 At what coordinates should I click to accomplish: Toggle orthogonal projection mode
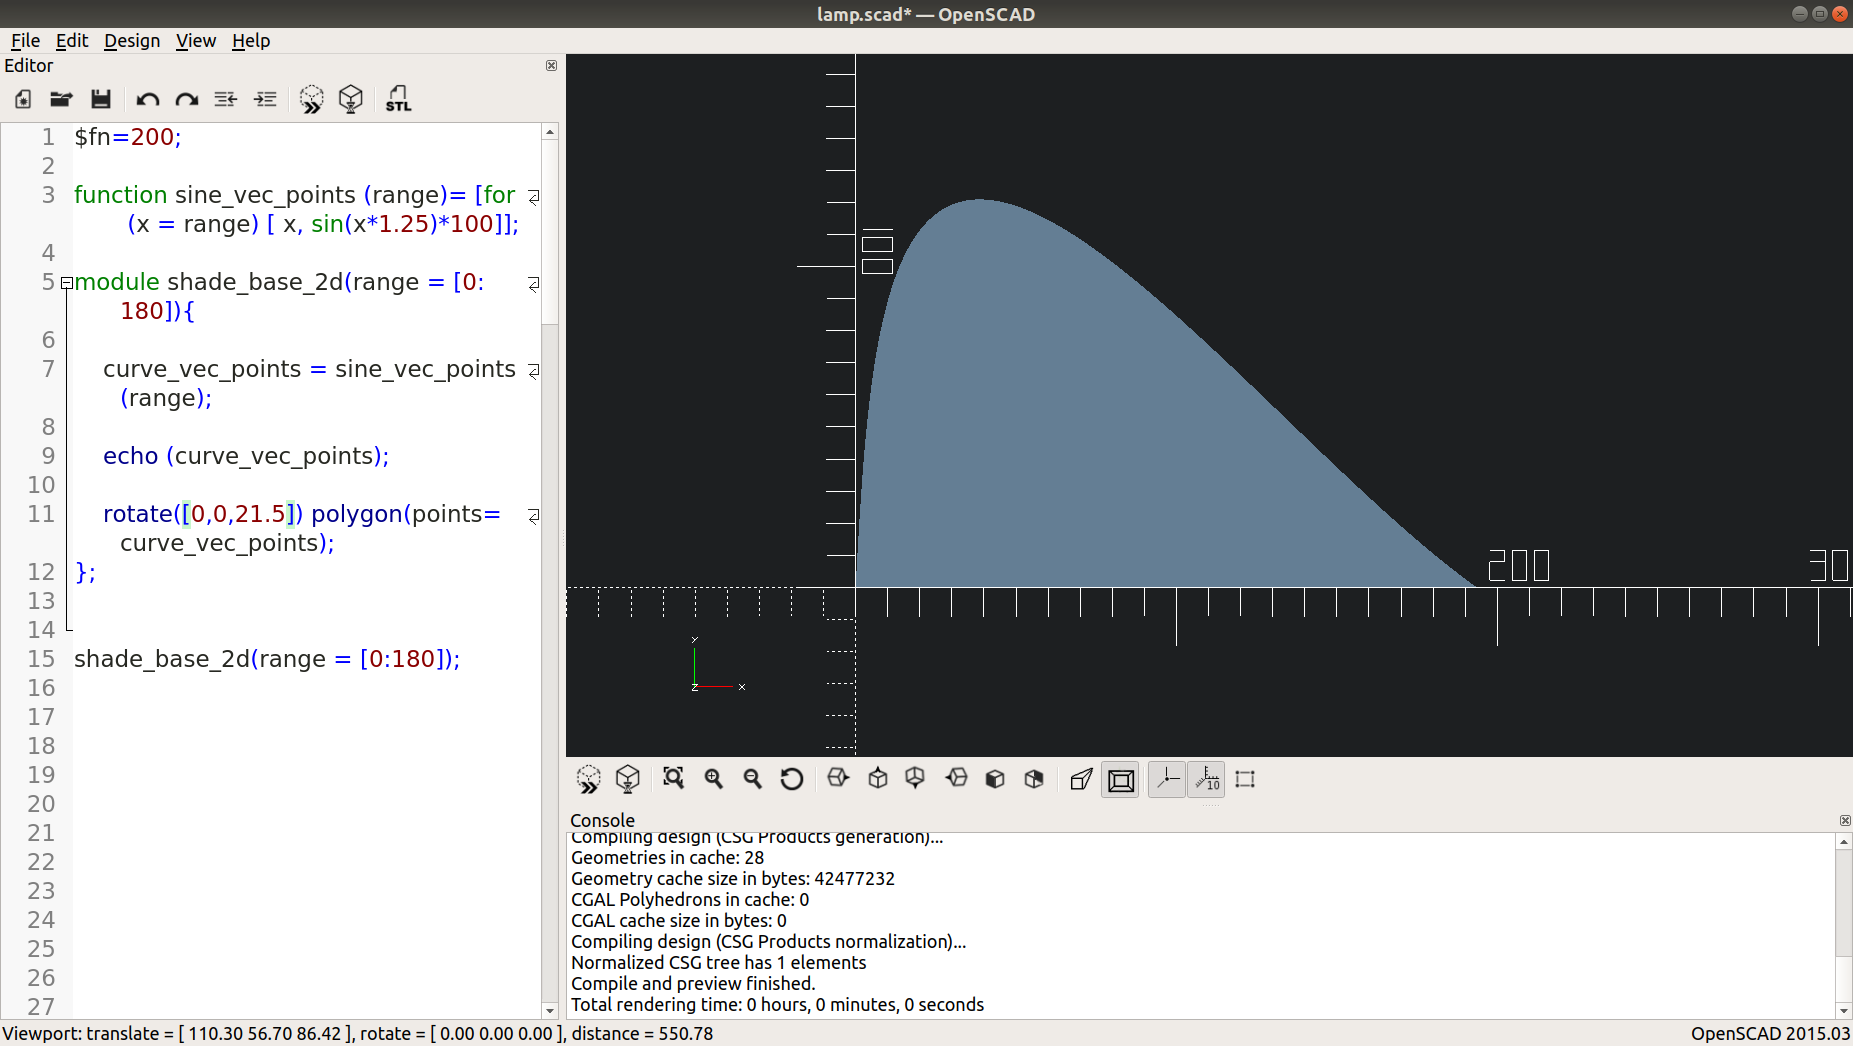1120,779
